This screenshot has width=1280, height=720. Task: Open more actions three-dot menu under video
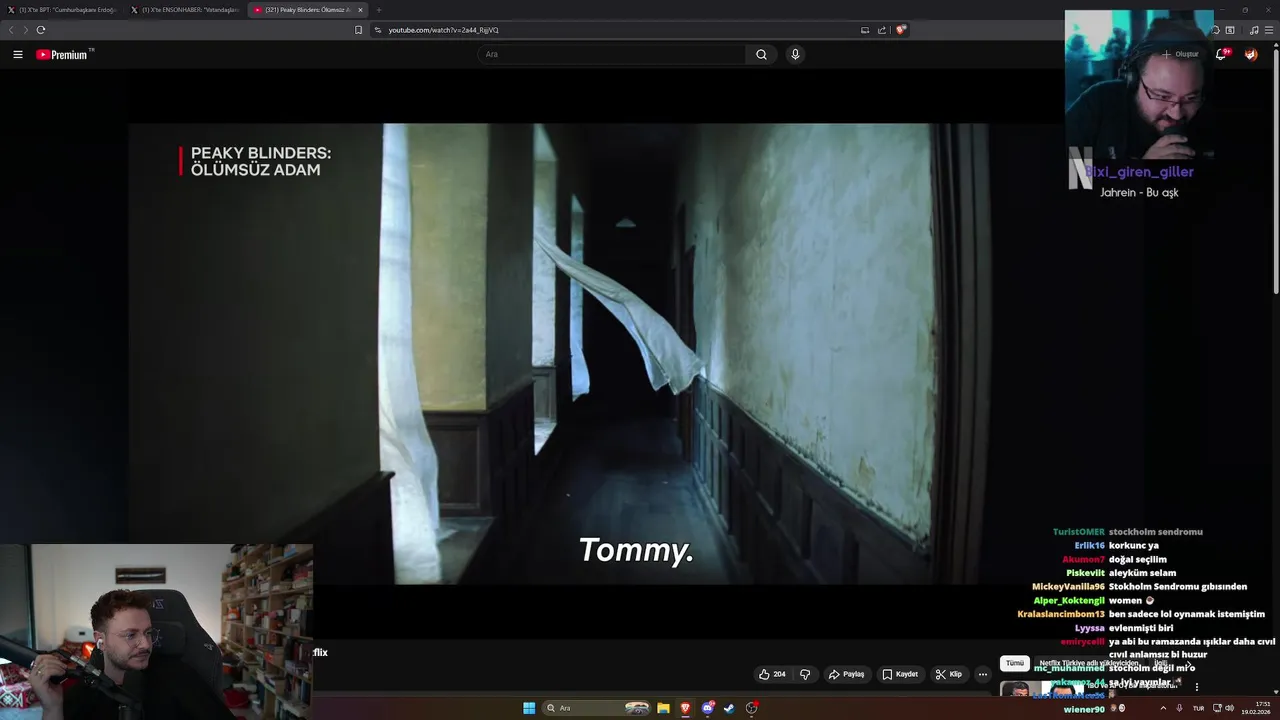tap(983, 674)
